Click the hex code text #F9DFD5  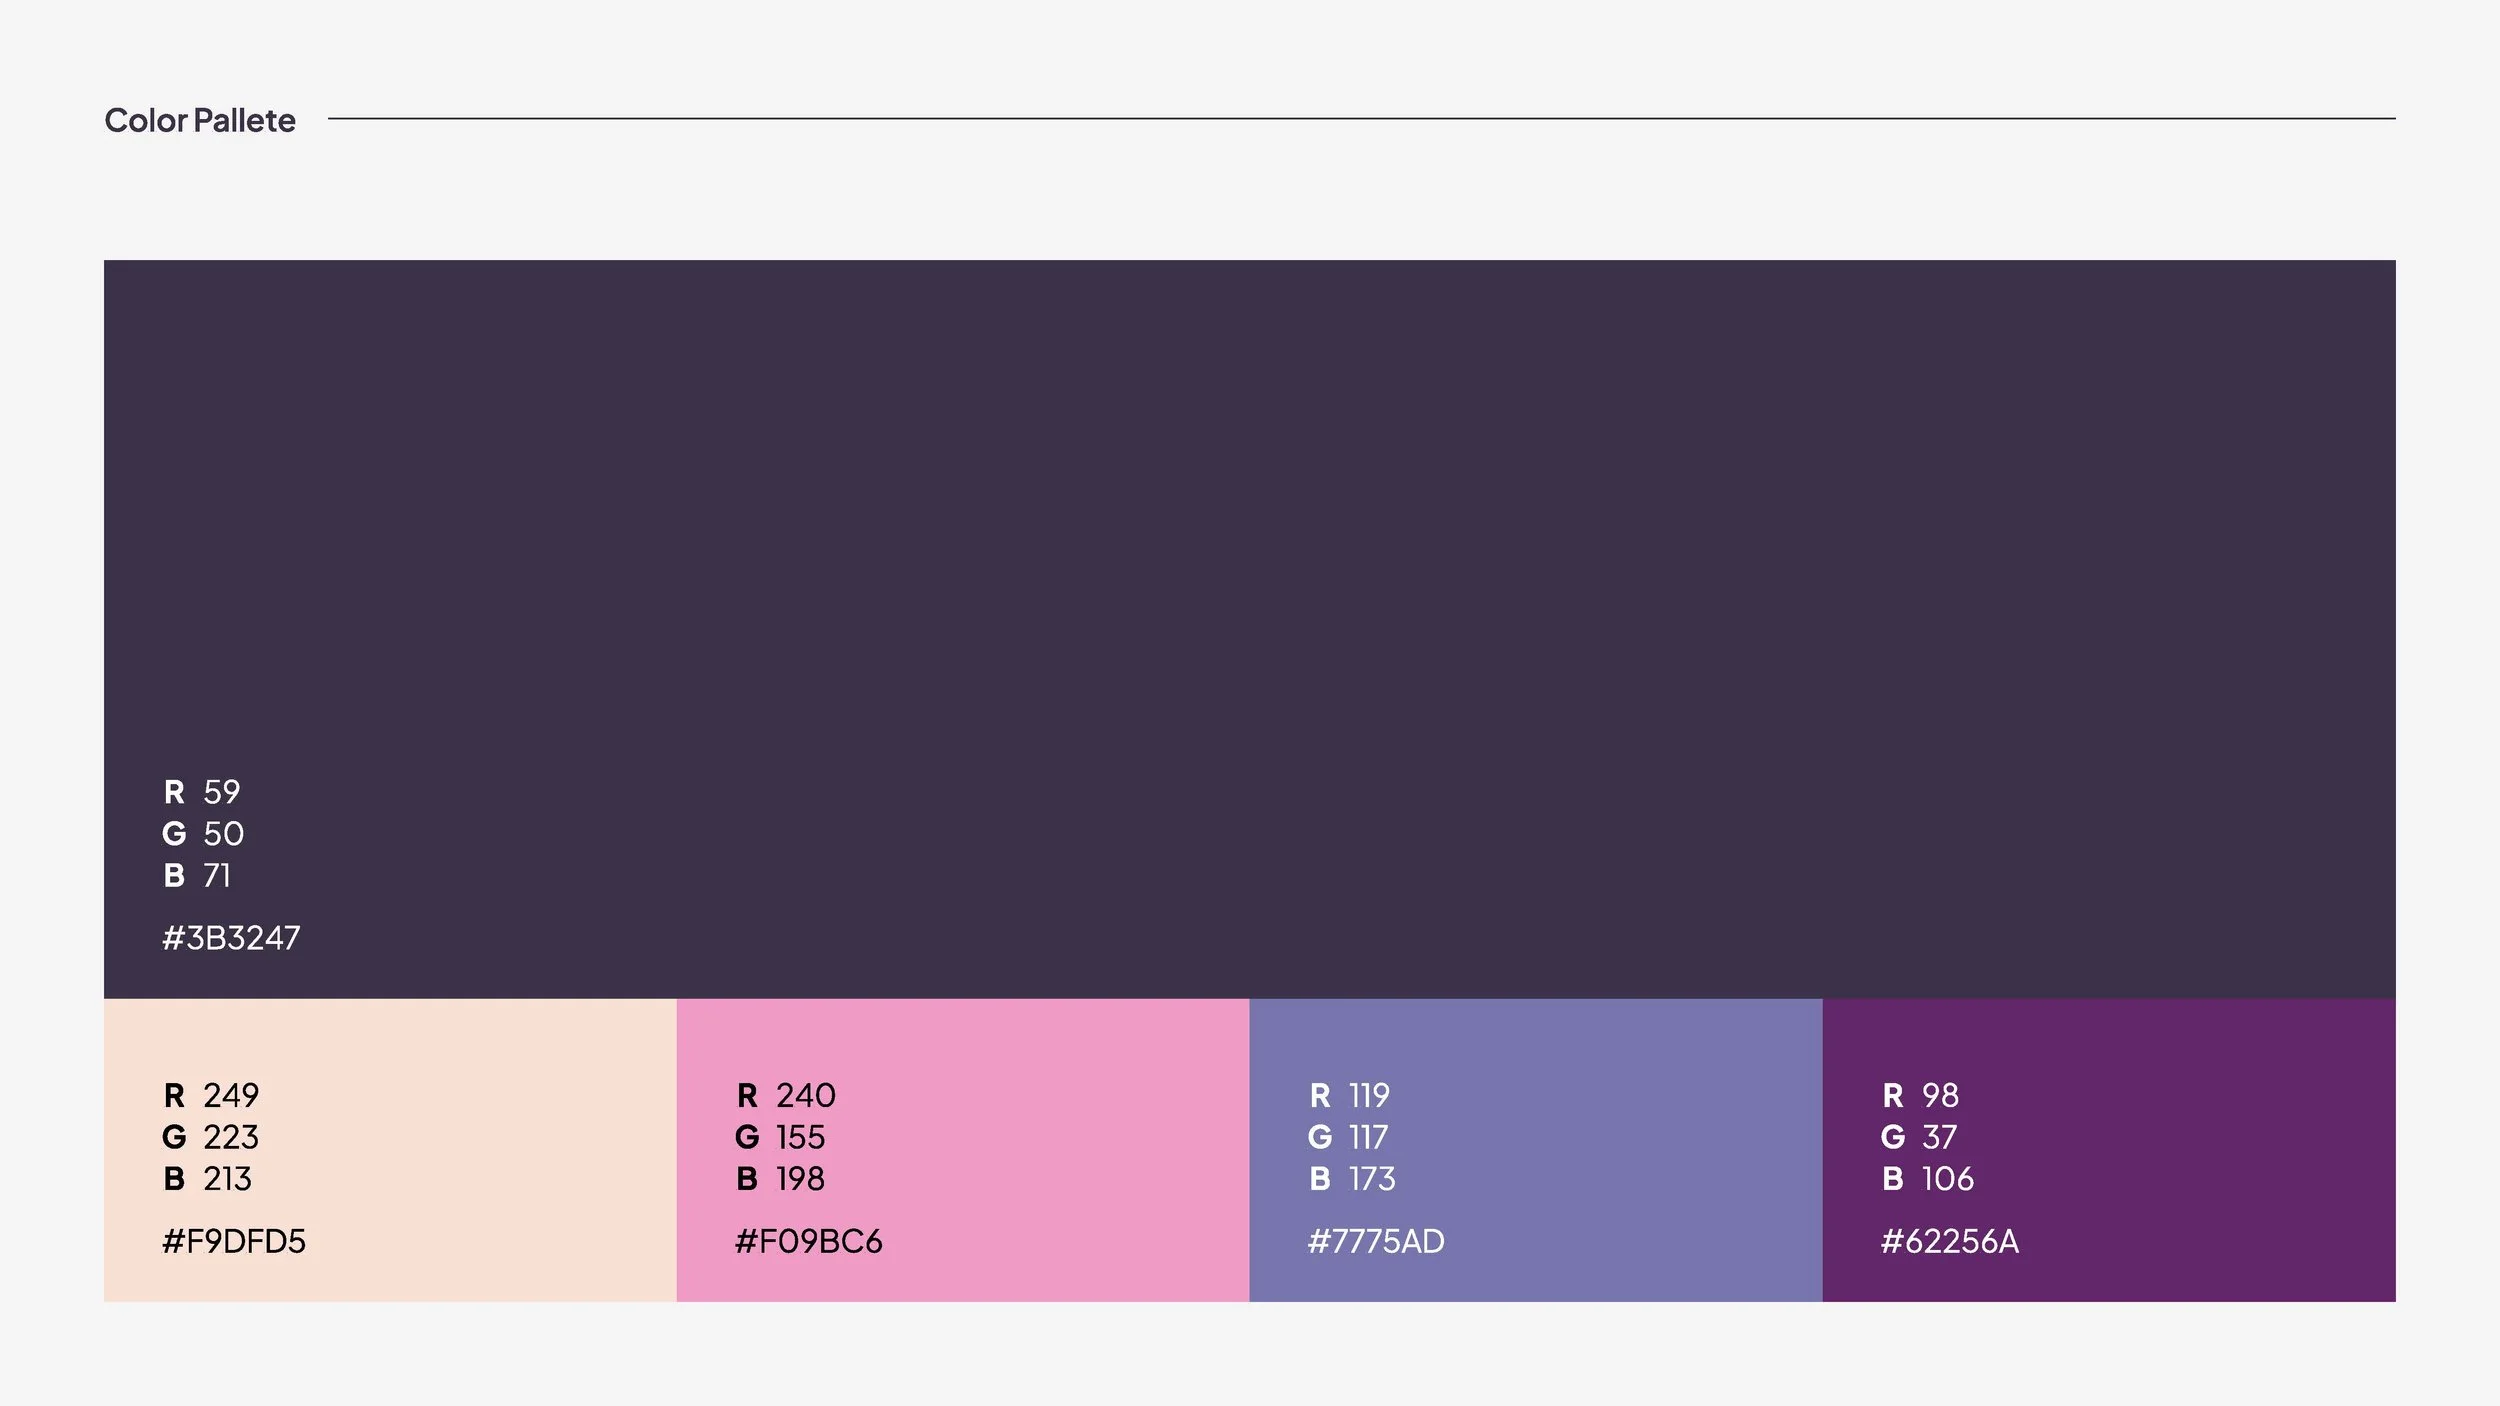(234, 1241)
